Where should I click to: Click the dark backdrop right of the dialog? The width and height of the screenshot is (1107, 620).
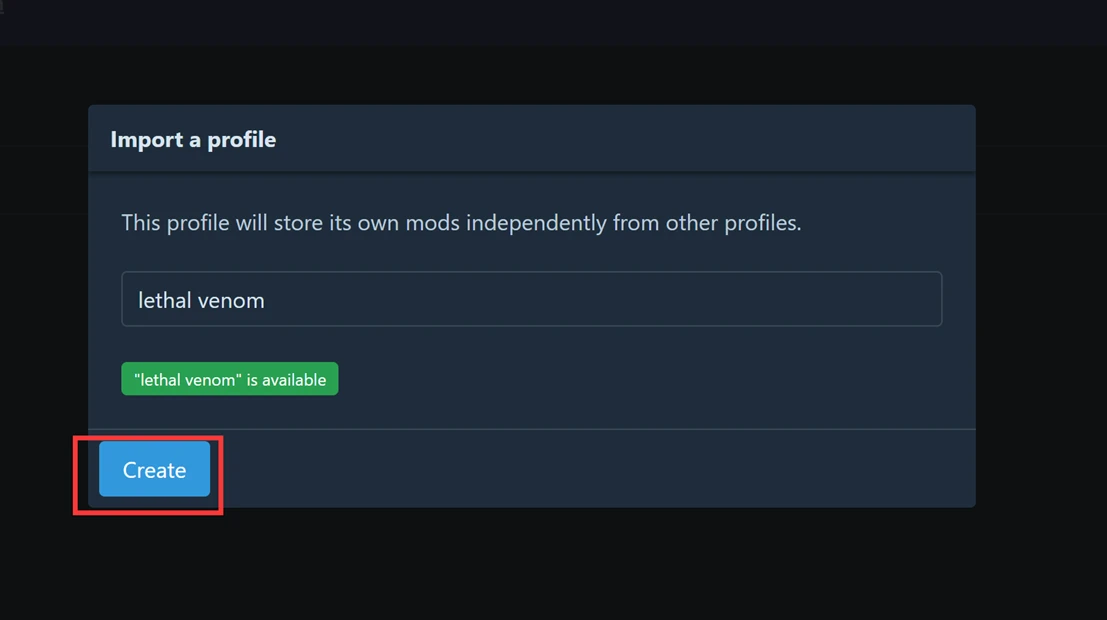click(1040, 300)
